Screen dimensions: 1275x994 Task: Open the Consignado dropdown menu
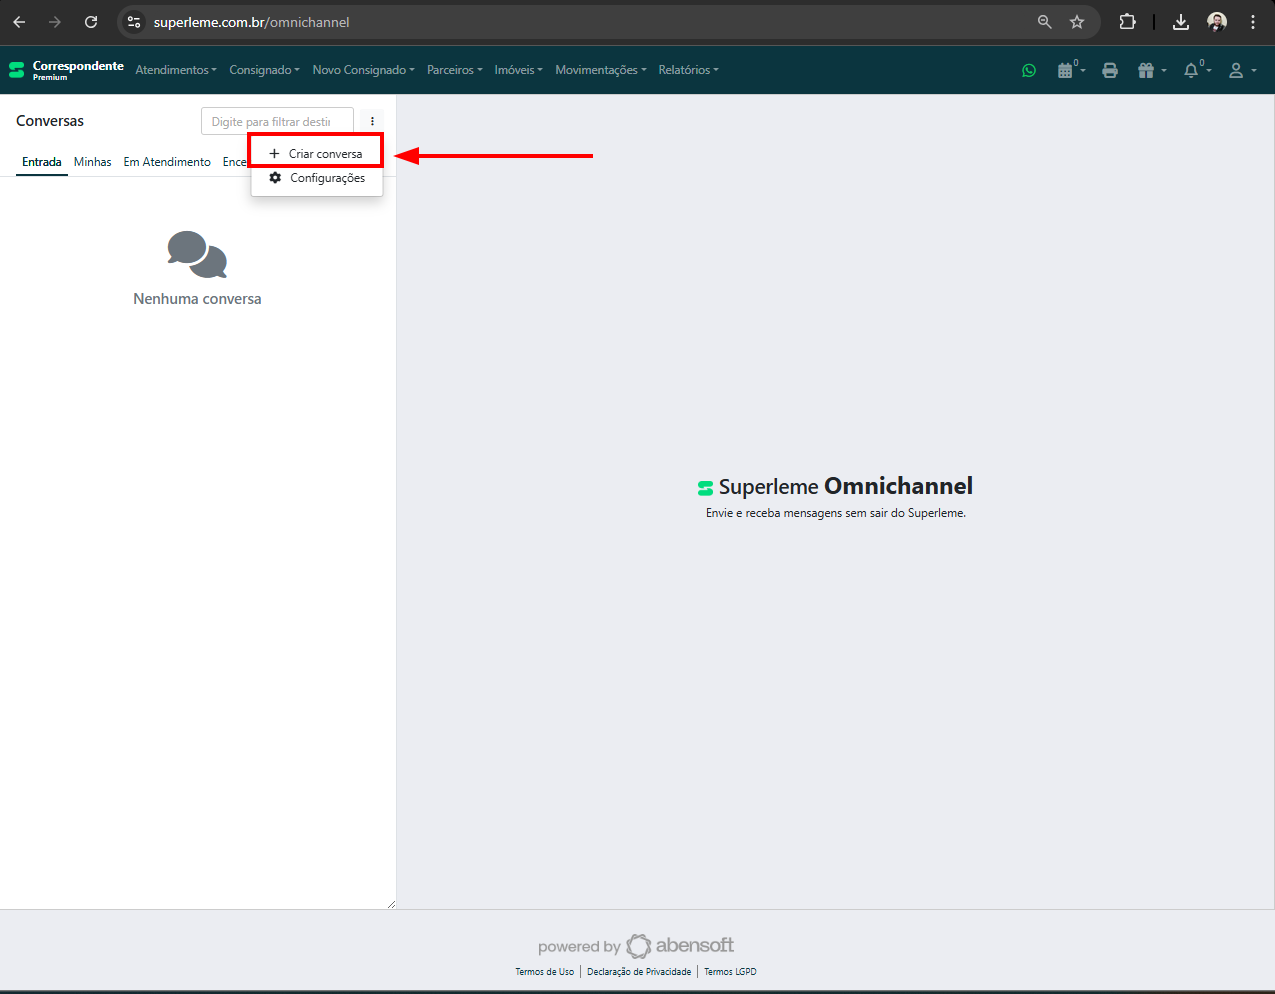click(x=263, y=70)
